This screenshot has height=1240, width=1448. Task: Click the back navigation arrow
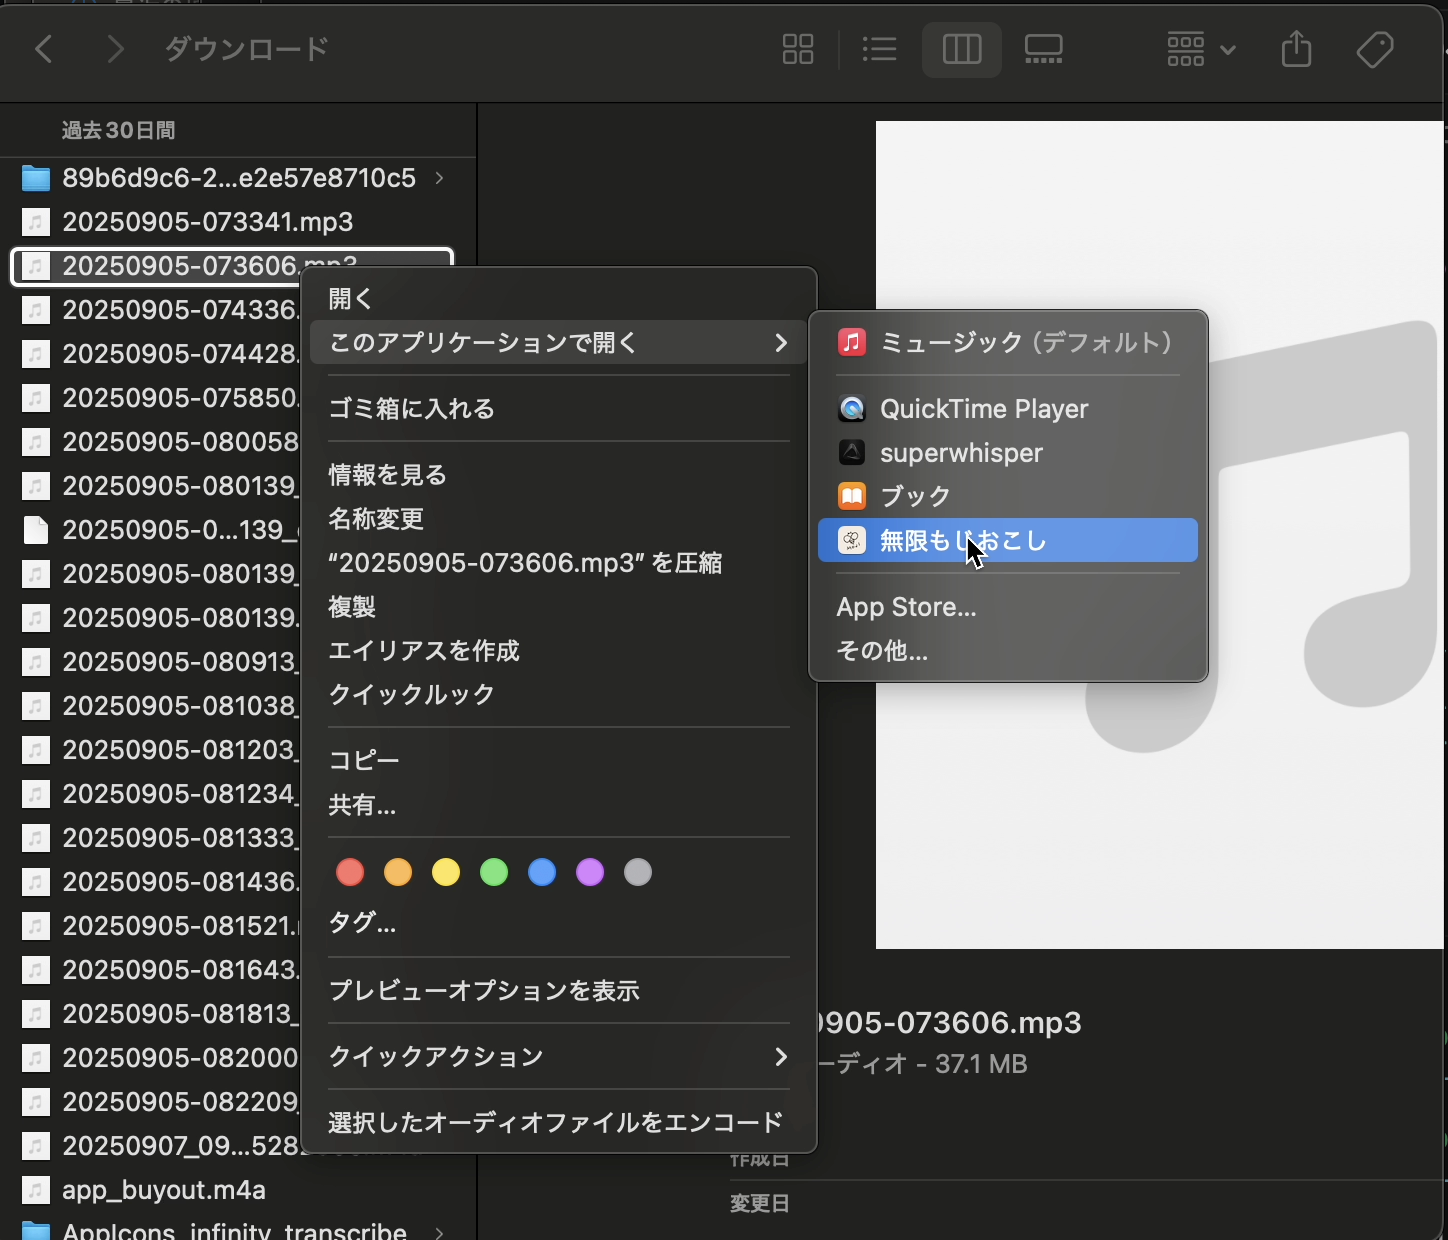pyautogui.click(x=43, y=49)
